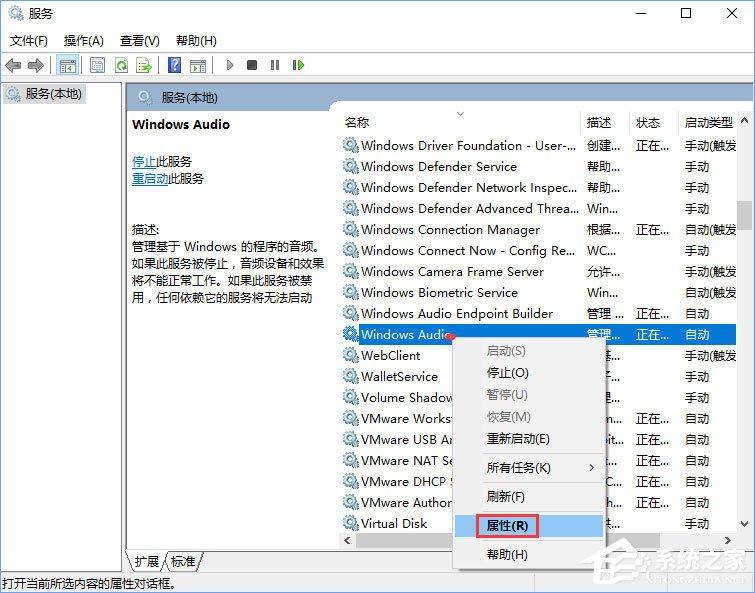This screenshot has width=755, height=593.
Task: Click the horizontal scrollbar left arrow
Action: [x=347, y=541]
